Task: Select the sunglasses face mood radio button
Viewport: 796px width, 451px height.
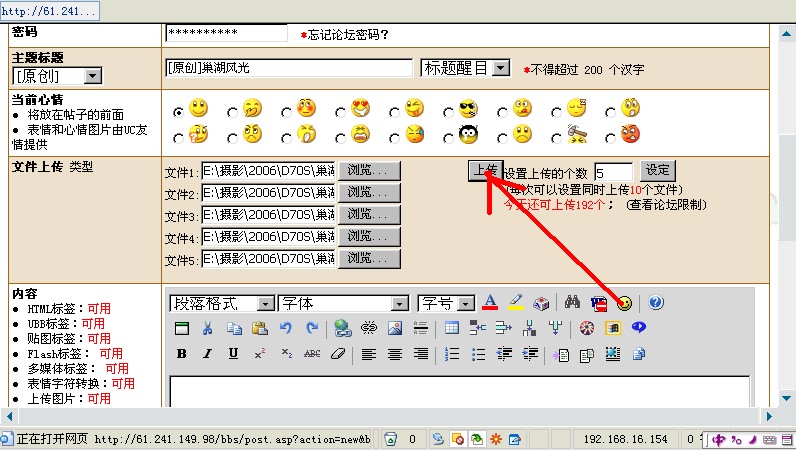Action: click(448, 111)
